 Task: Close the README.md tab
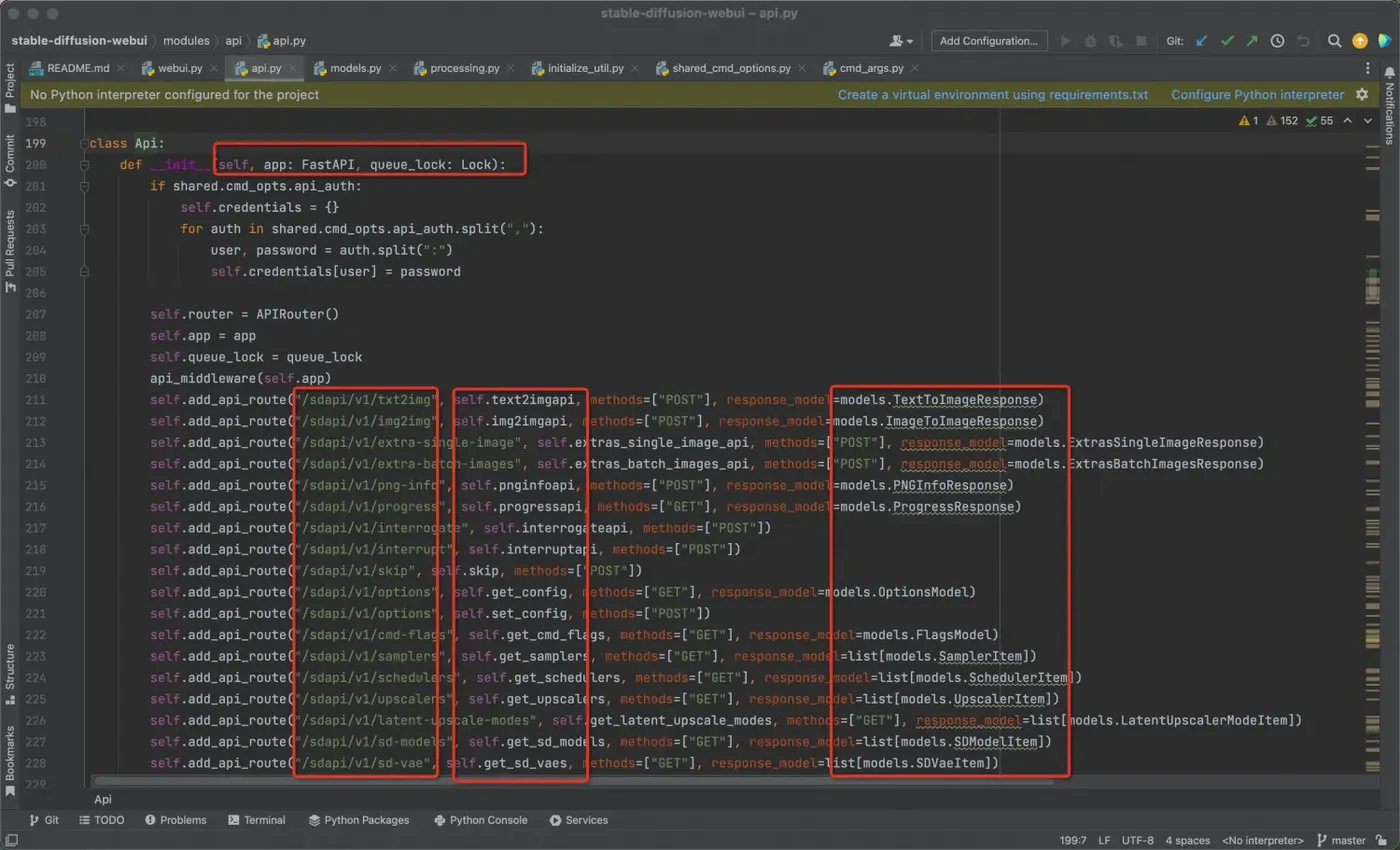point(120,69)
